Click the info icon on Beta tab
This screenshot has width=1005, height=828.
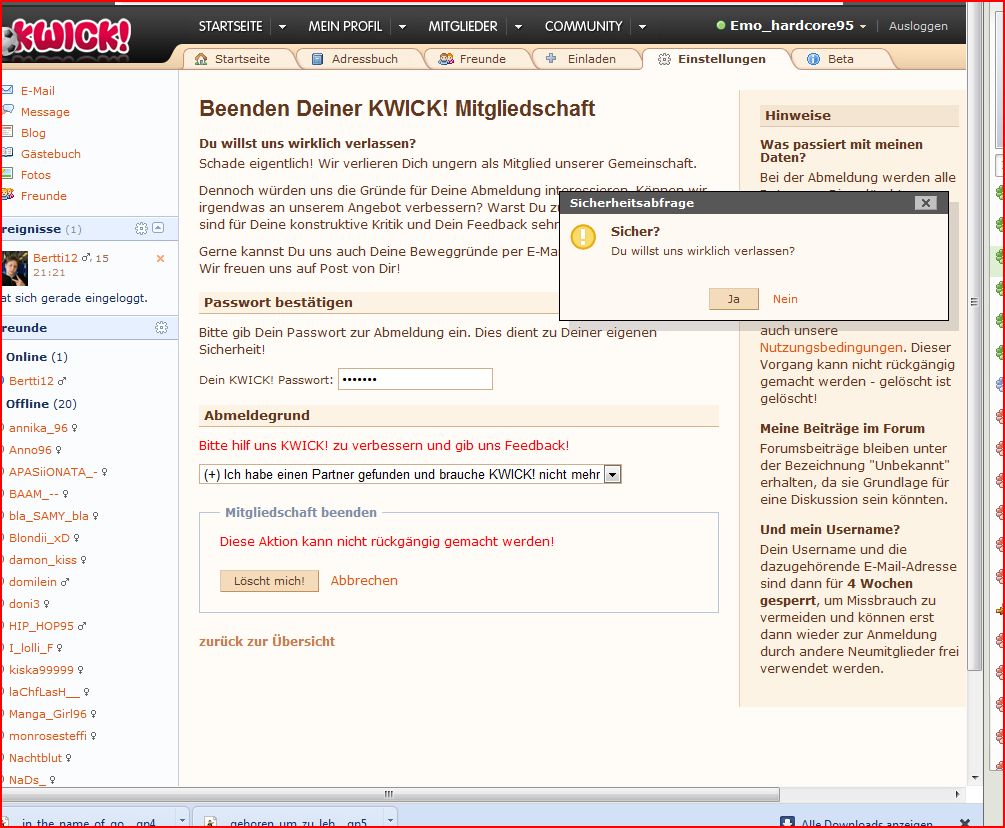(x=813, y=59)
